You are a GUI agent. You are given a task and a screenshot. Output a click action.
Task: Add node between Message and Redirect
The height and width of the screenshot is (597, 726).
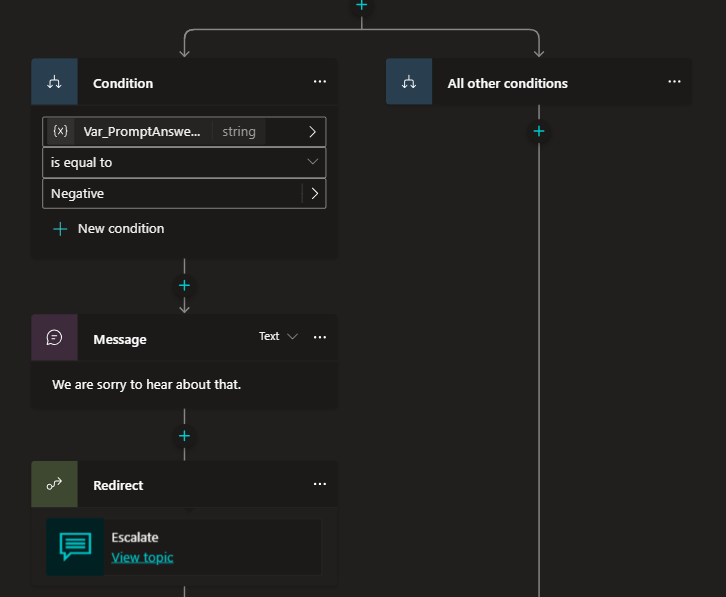pos(184,436)
